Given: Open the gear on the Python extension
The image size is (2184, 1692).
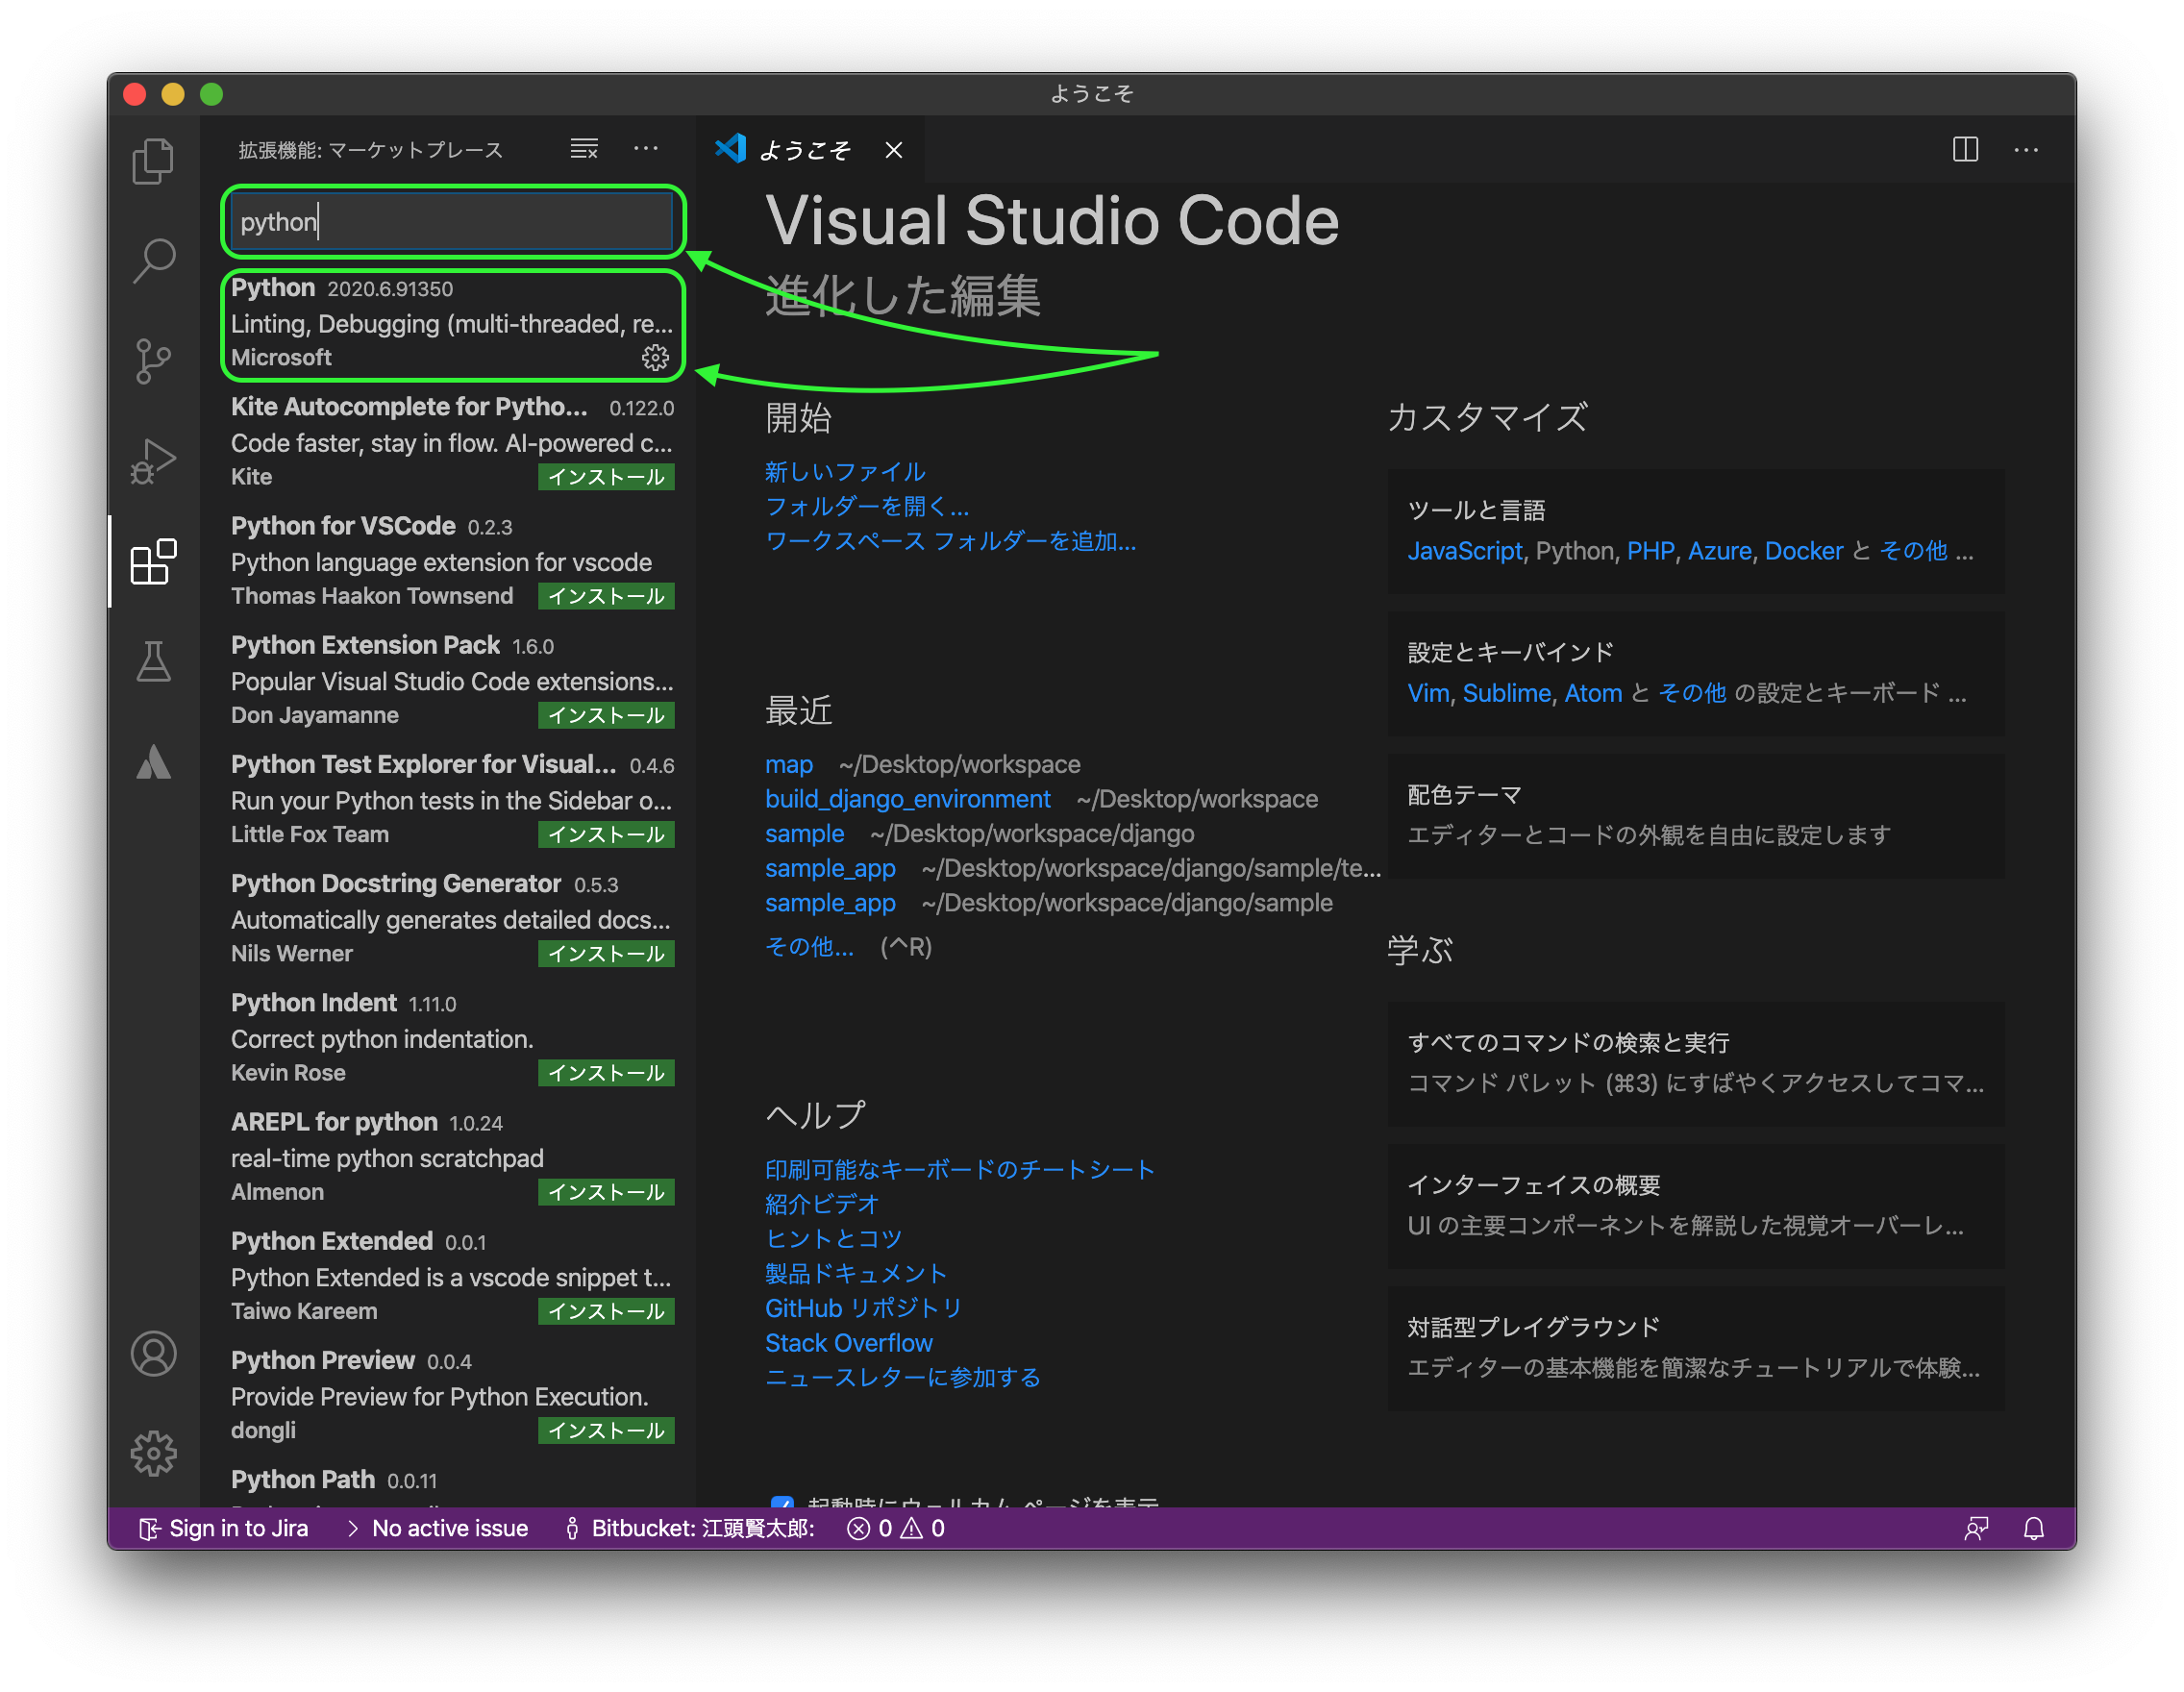Looking at the screenshot, I should pos(656,358).
